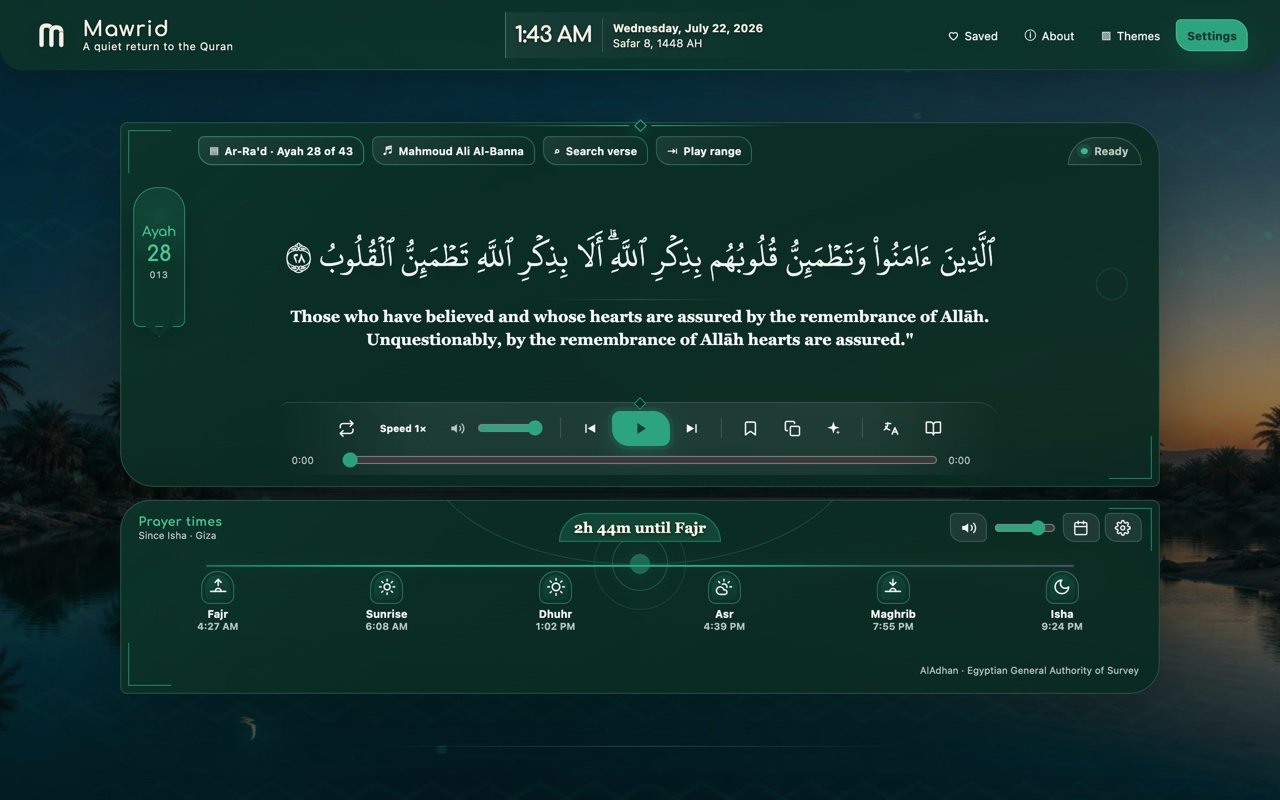This screenshot has width=1280, height=800.
Task: Toggle the translation language icon
Action: click(x=891, y=428)
